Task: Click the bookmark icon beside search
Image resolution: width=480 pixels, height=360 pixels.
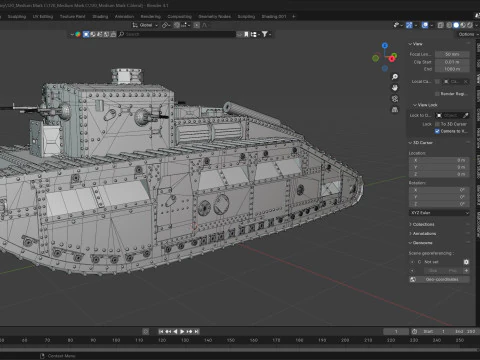Action: [x=246, y=34]
